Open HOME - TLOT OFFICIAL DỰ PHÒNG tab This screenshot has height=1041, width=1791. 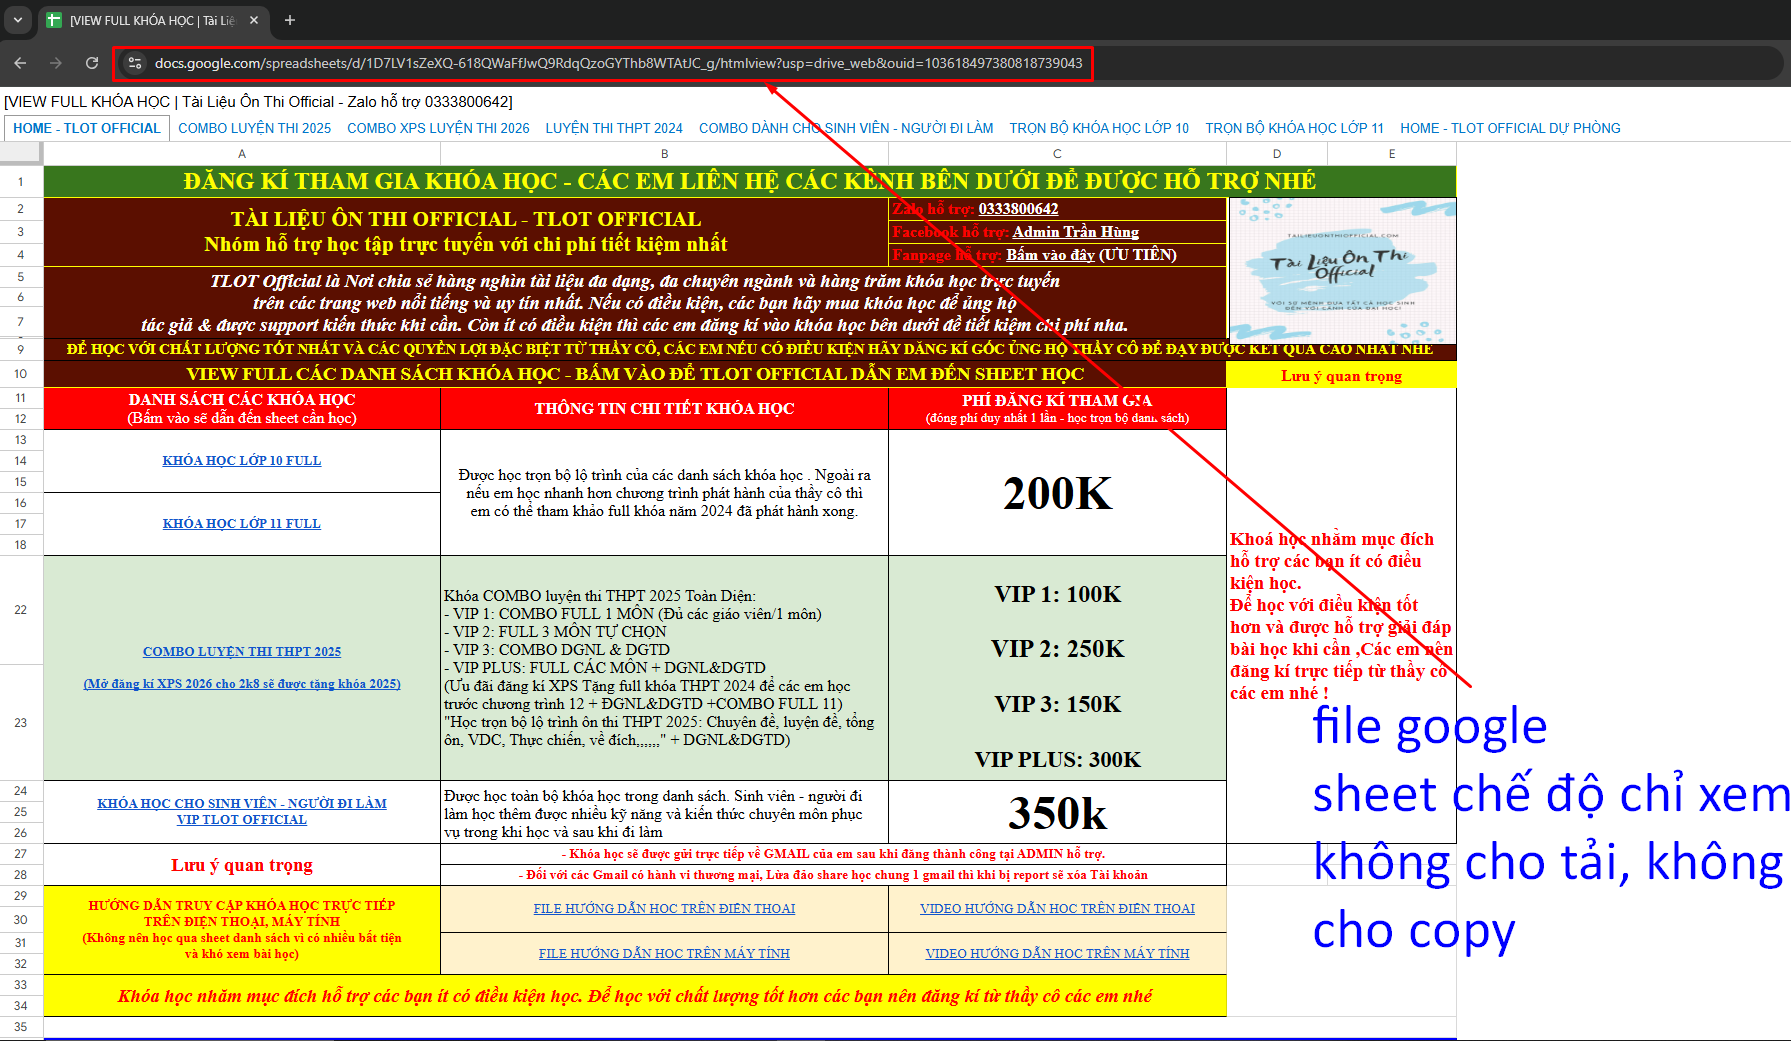coord(1510,128)
